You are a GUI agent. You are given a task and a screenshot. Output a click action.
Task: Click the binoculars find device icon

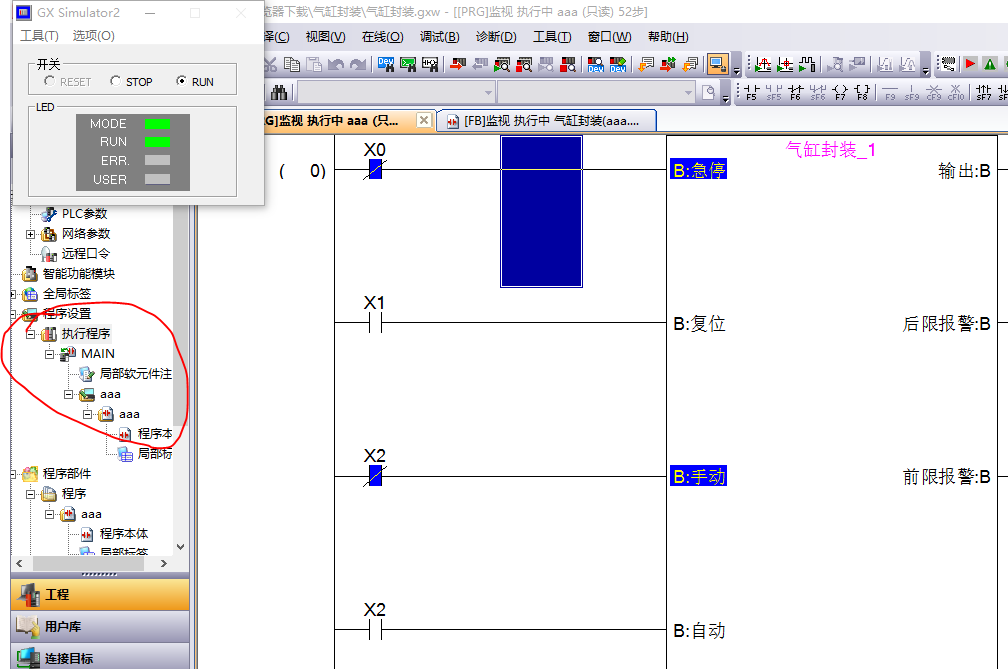[280, 93]
